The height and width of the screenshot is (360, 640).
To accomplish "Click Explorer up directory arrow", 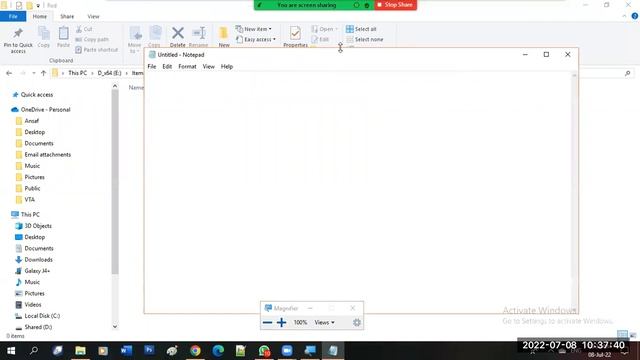I will click(43, 73).
